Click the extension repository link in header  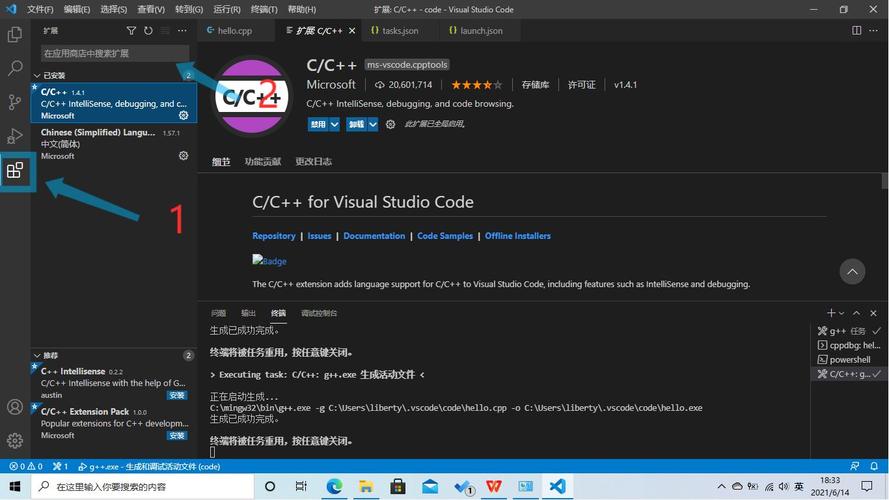[535, 84]
